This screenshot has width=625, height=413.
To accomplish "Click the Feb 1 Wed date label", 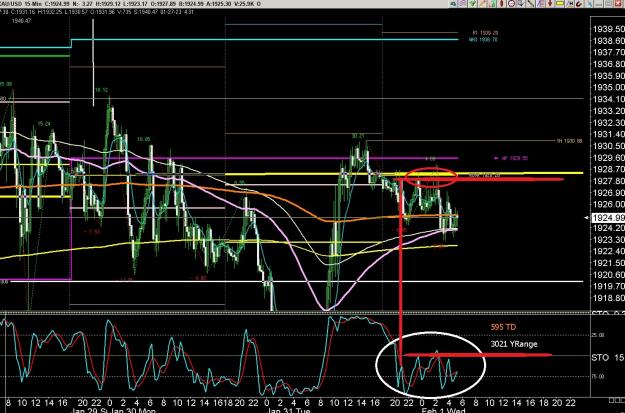I will [x=443, y=410].
